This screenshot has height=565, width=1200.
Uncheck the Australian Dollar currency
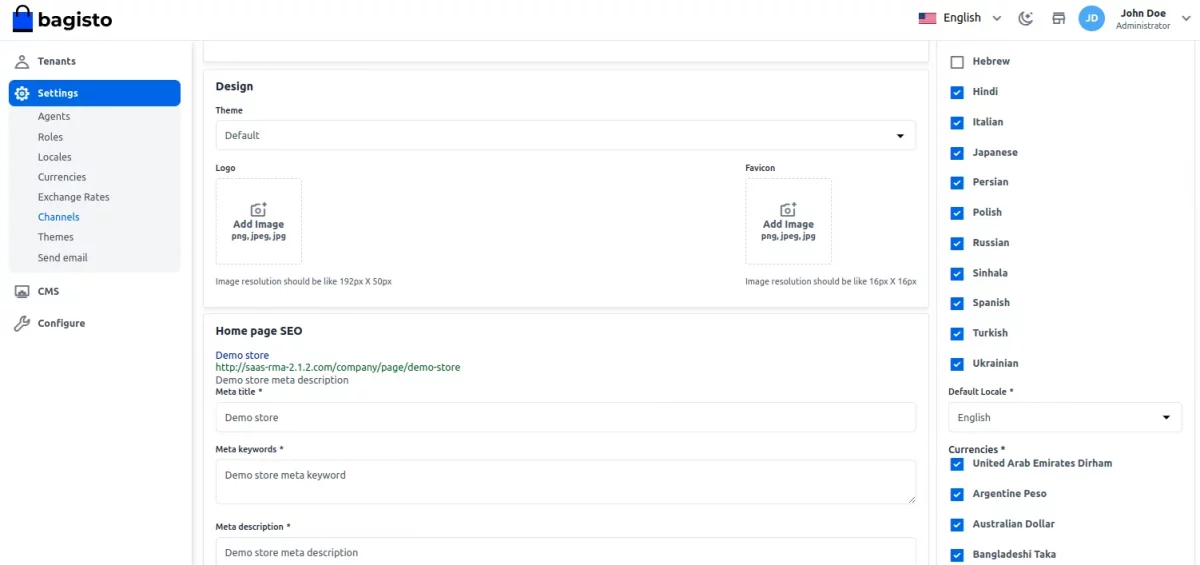[x=957, y=524]
